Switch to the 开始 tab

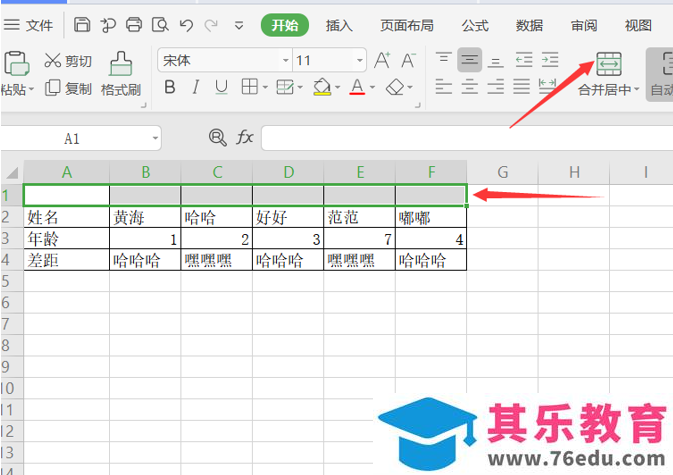pos(285,25)
